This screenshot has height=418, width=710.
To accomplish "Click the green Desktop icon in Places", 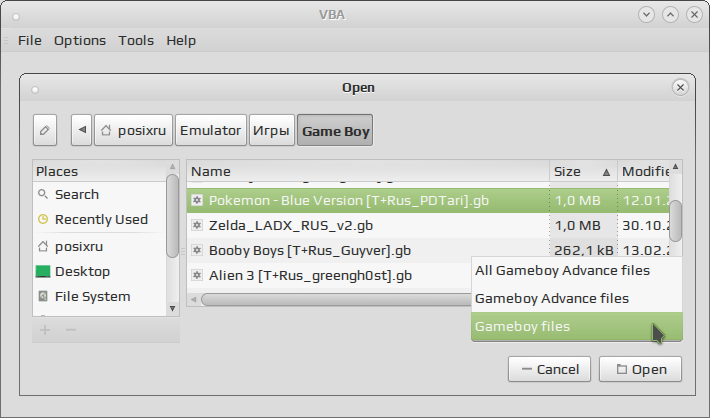I will click(43, 271).
